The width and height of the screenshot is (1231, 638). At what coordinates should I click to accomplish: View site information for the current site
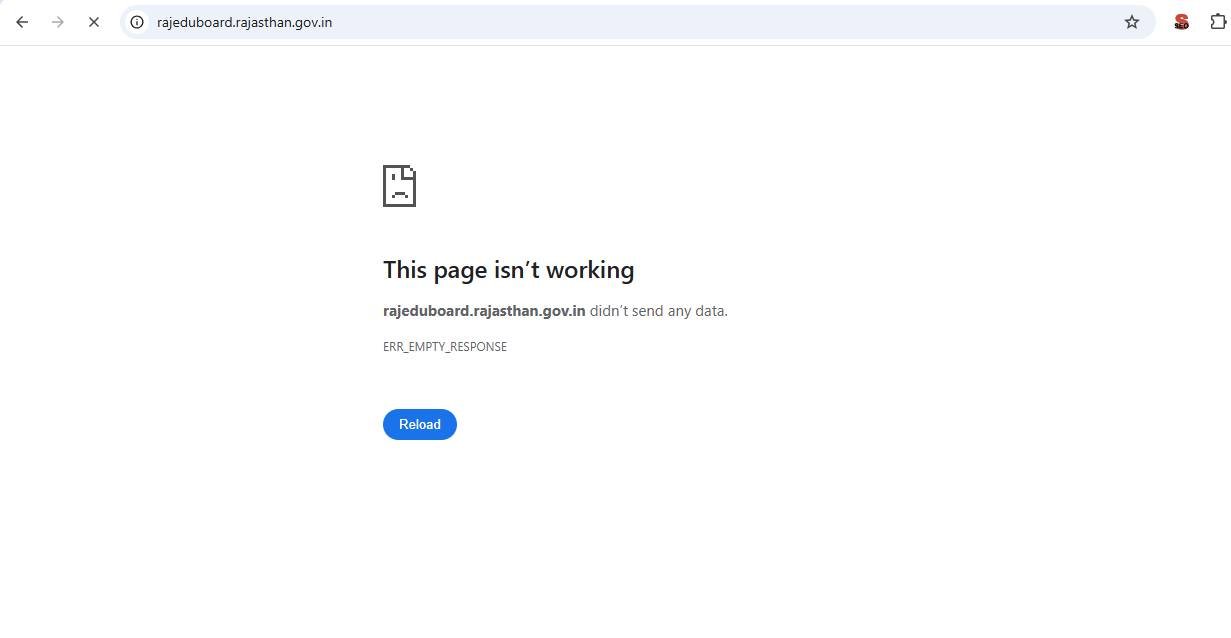tap(137, 22)
